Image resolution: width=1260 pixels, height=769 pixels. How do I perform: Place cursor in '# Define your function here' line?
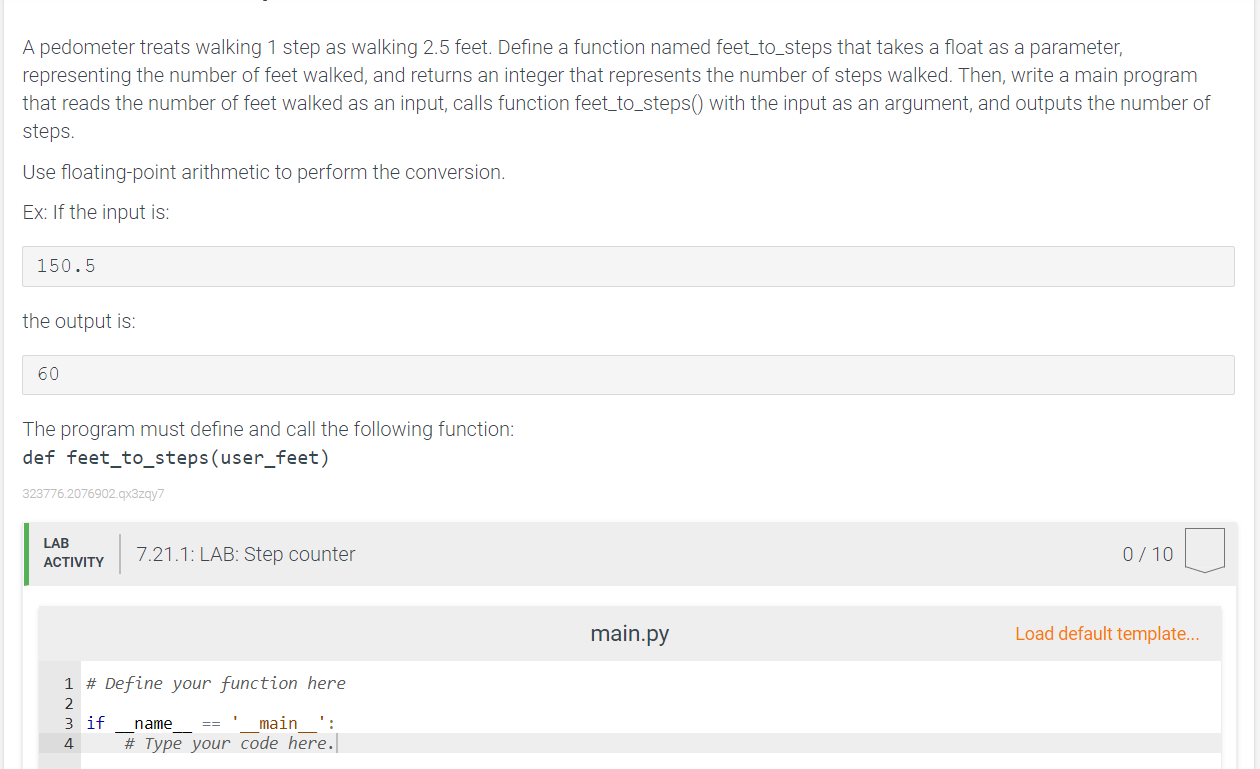(216, 683)
